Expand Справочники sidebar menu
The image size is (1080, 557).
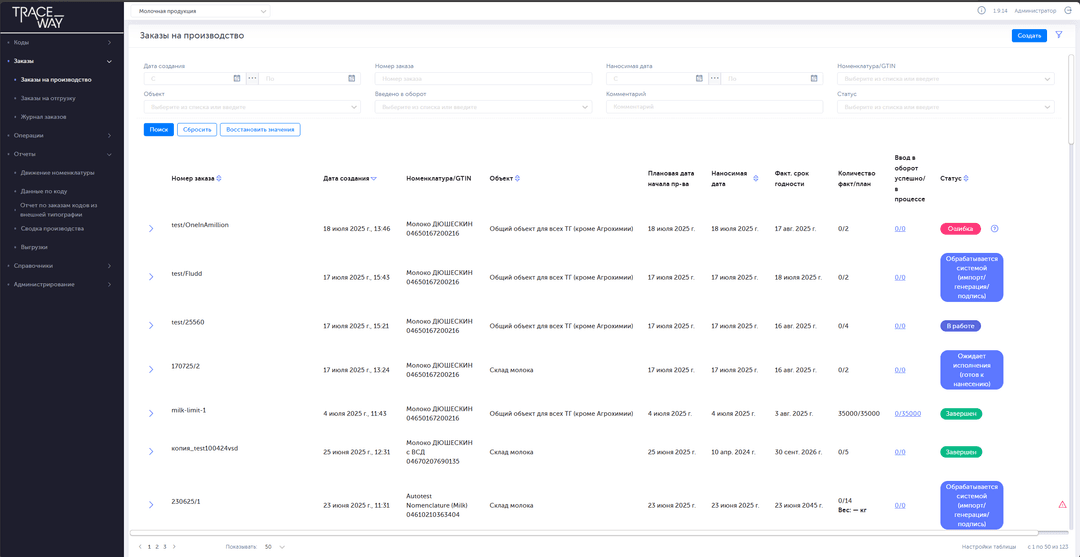62,266
